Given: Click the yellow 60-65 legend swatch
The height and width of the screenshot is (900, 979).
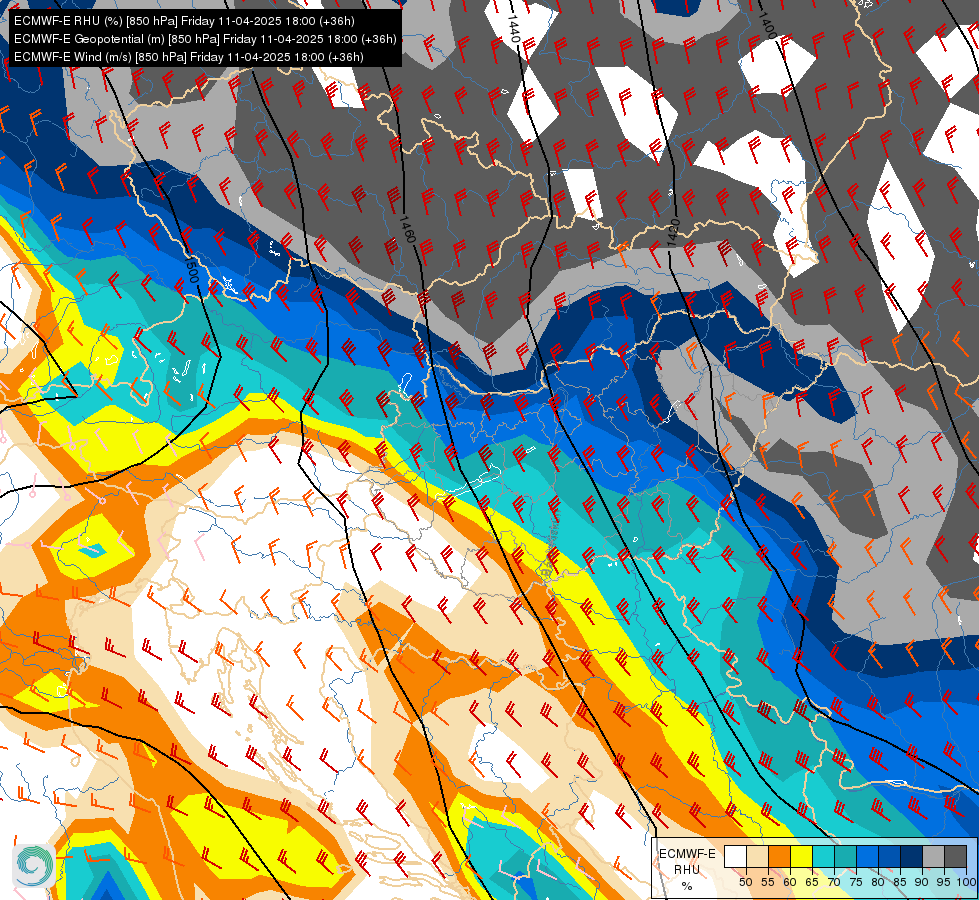Looking at the screenshot, I should [801, 856].
